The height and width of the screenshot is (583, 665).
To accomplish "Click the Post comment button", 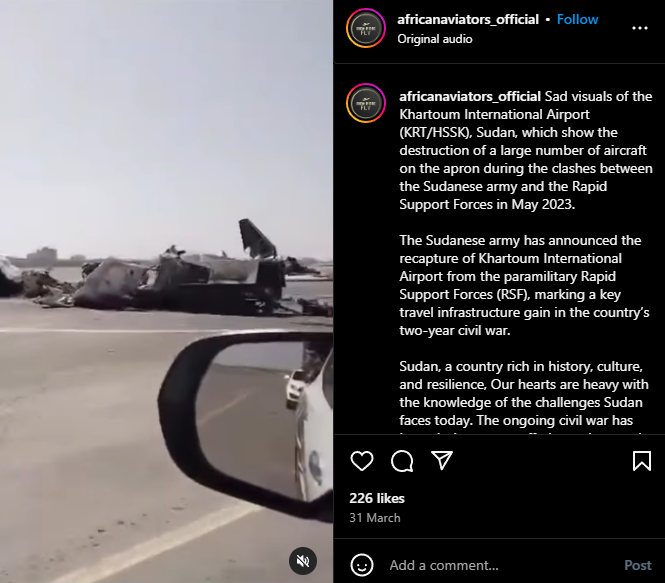I will [x=637, y=565].
